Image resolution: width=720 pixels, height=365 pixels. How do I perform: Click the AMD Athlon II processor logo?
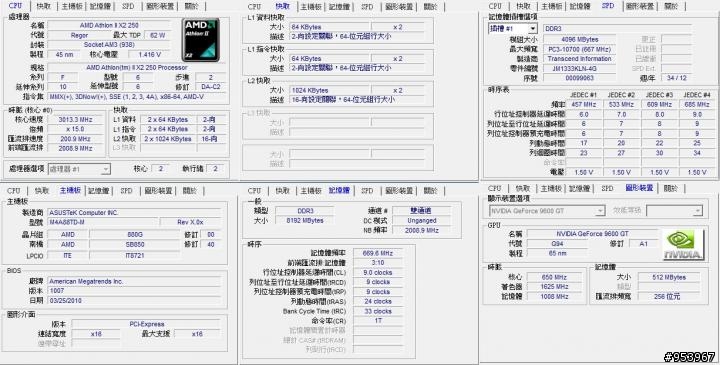(x=201, y=39)
